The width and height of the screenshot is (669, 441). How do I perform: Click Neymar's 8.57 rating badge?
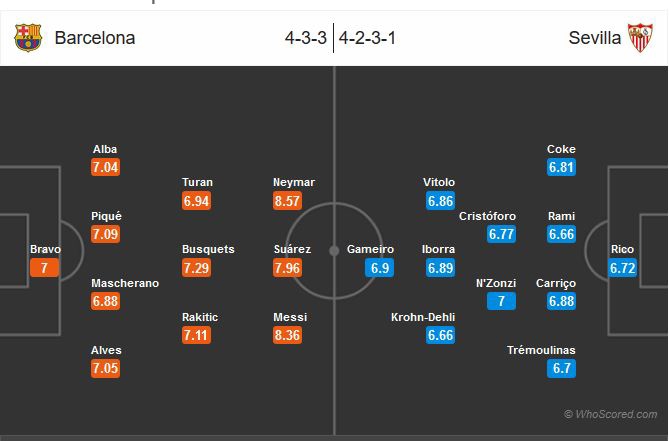[x=289, y=200]
